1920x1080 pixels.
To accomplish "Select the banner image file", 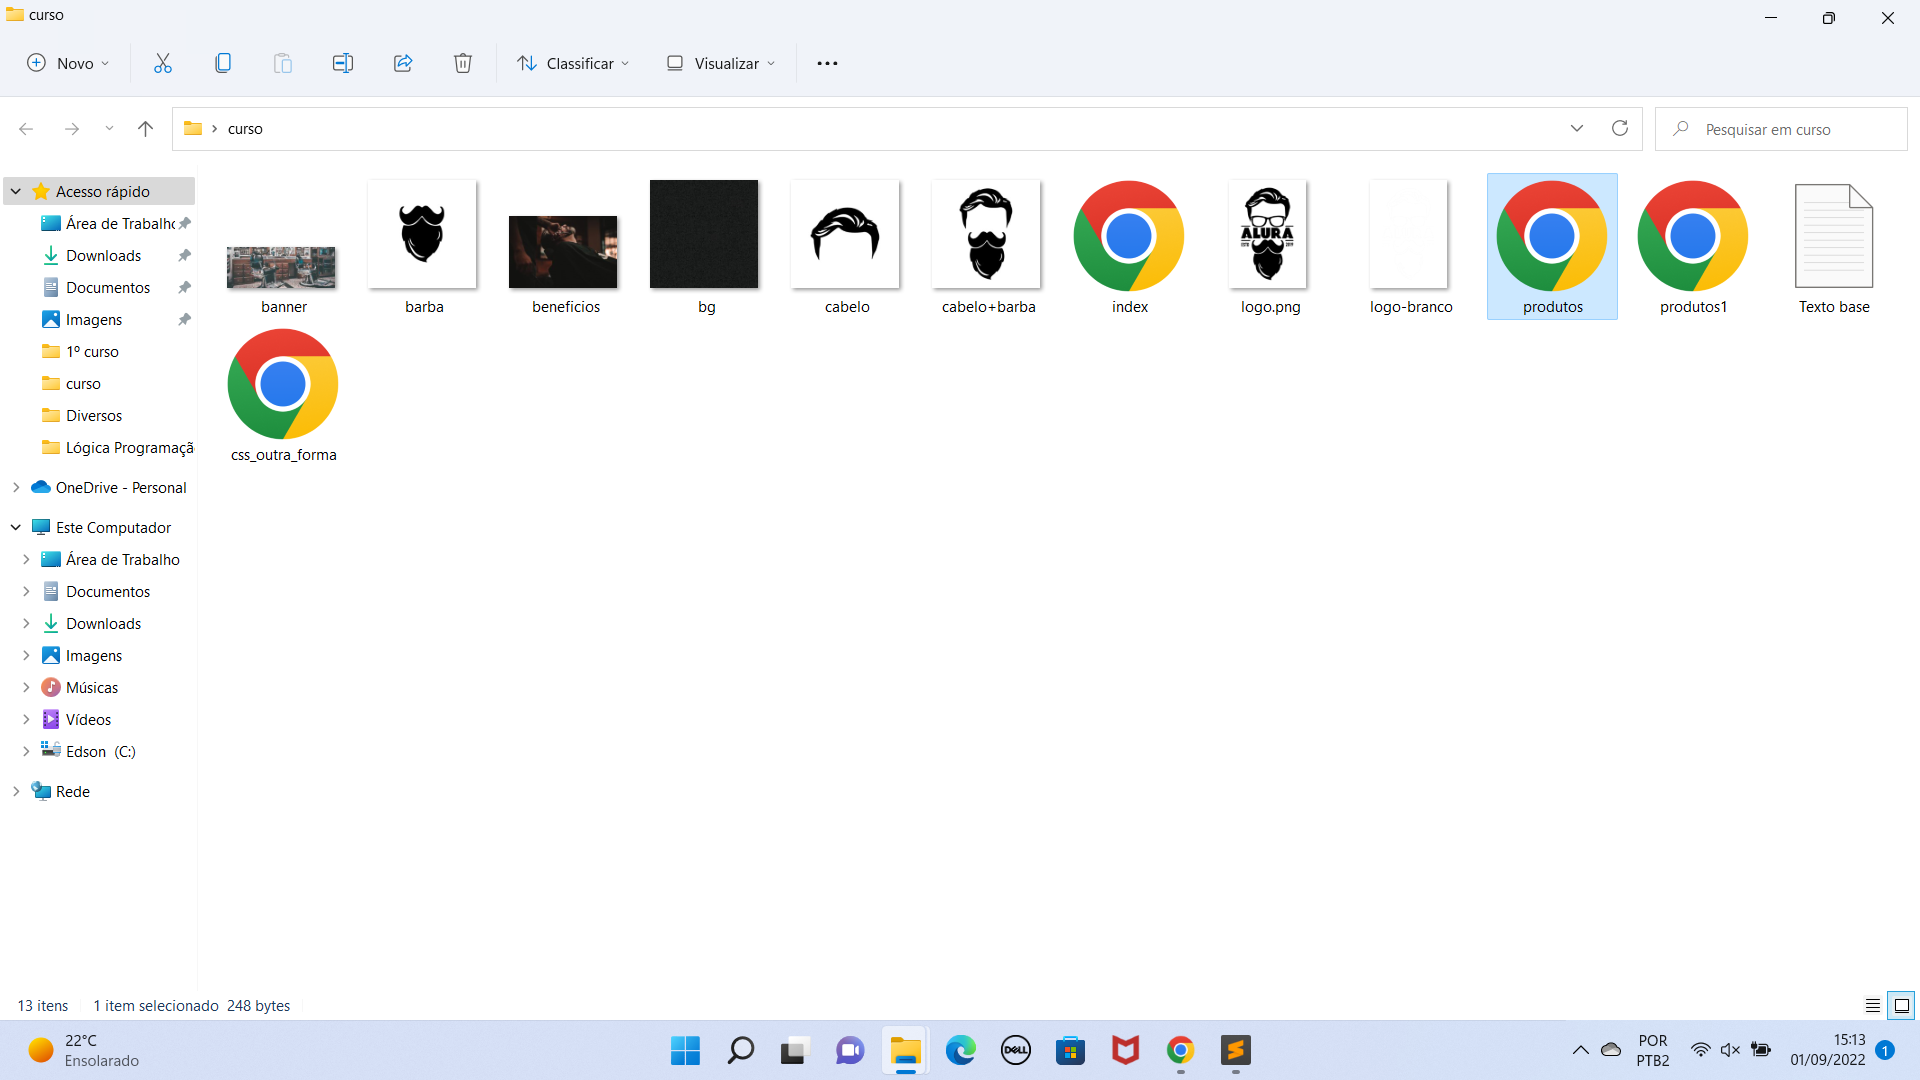I will pos(283,247).
